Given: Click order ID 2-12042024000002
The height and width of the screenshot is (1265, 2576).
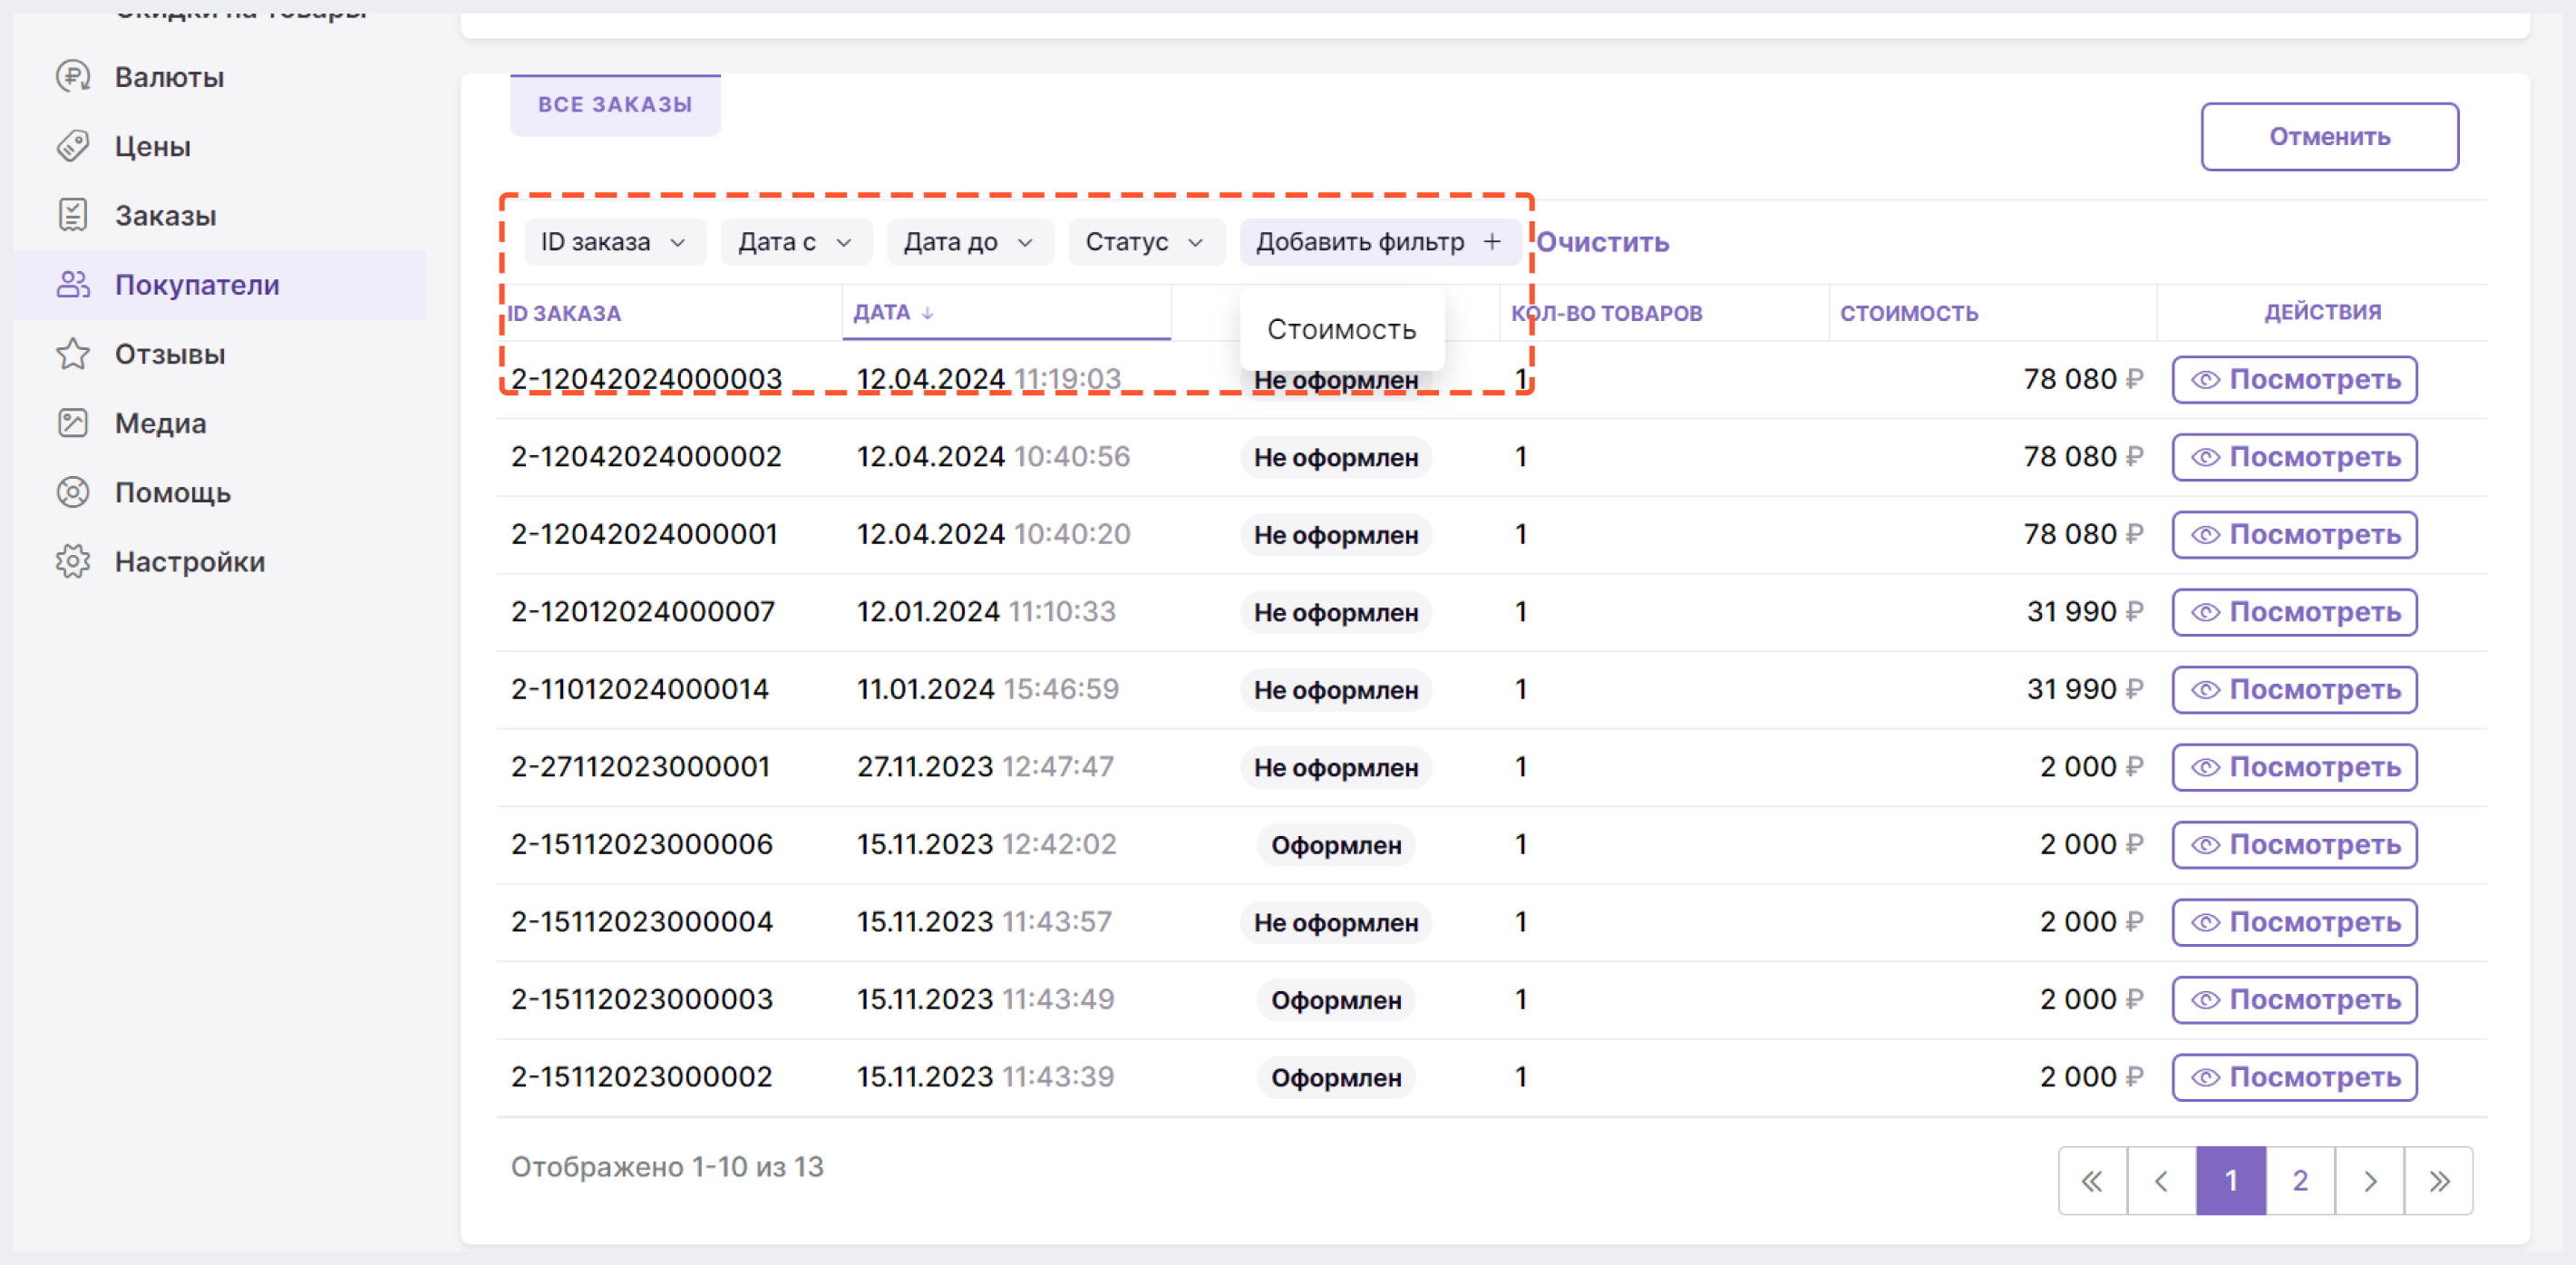Looking at the screenshot, I should point(646,457).
